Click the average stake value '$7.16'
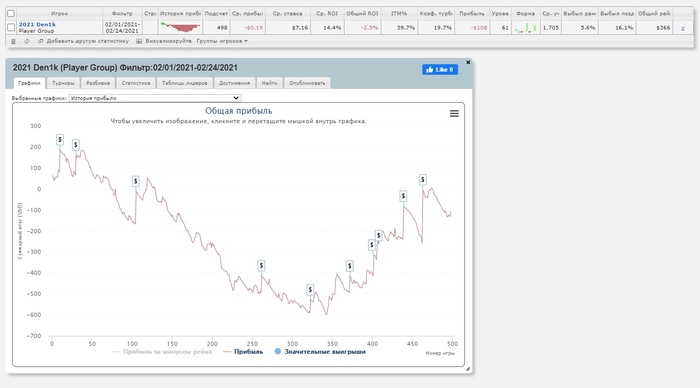Viewport: 700px width, 388px height. (300, 28)
